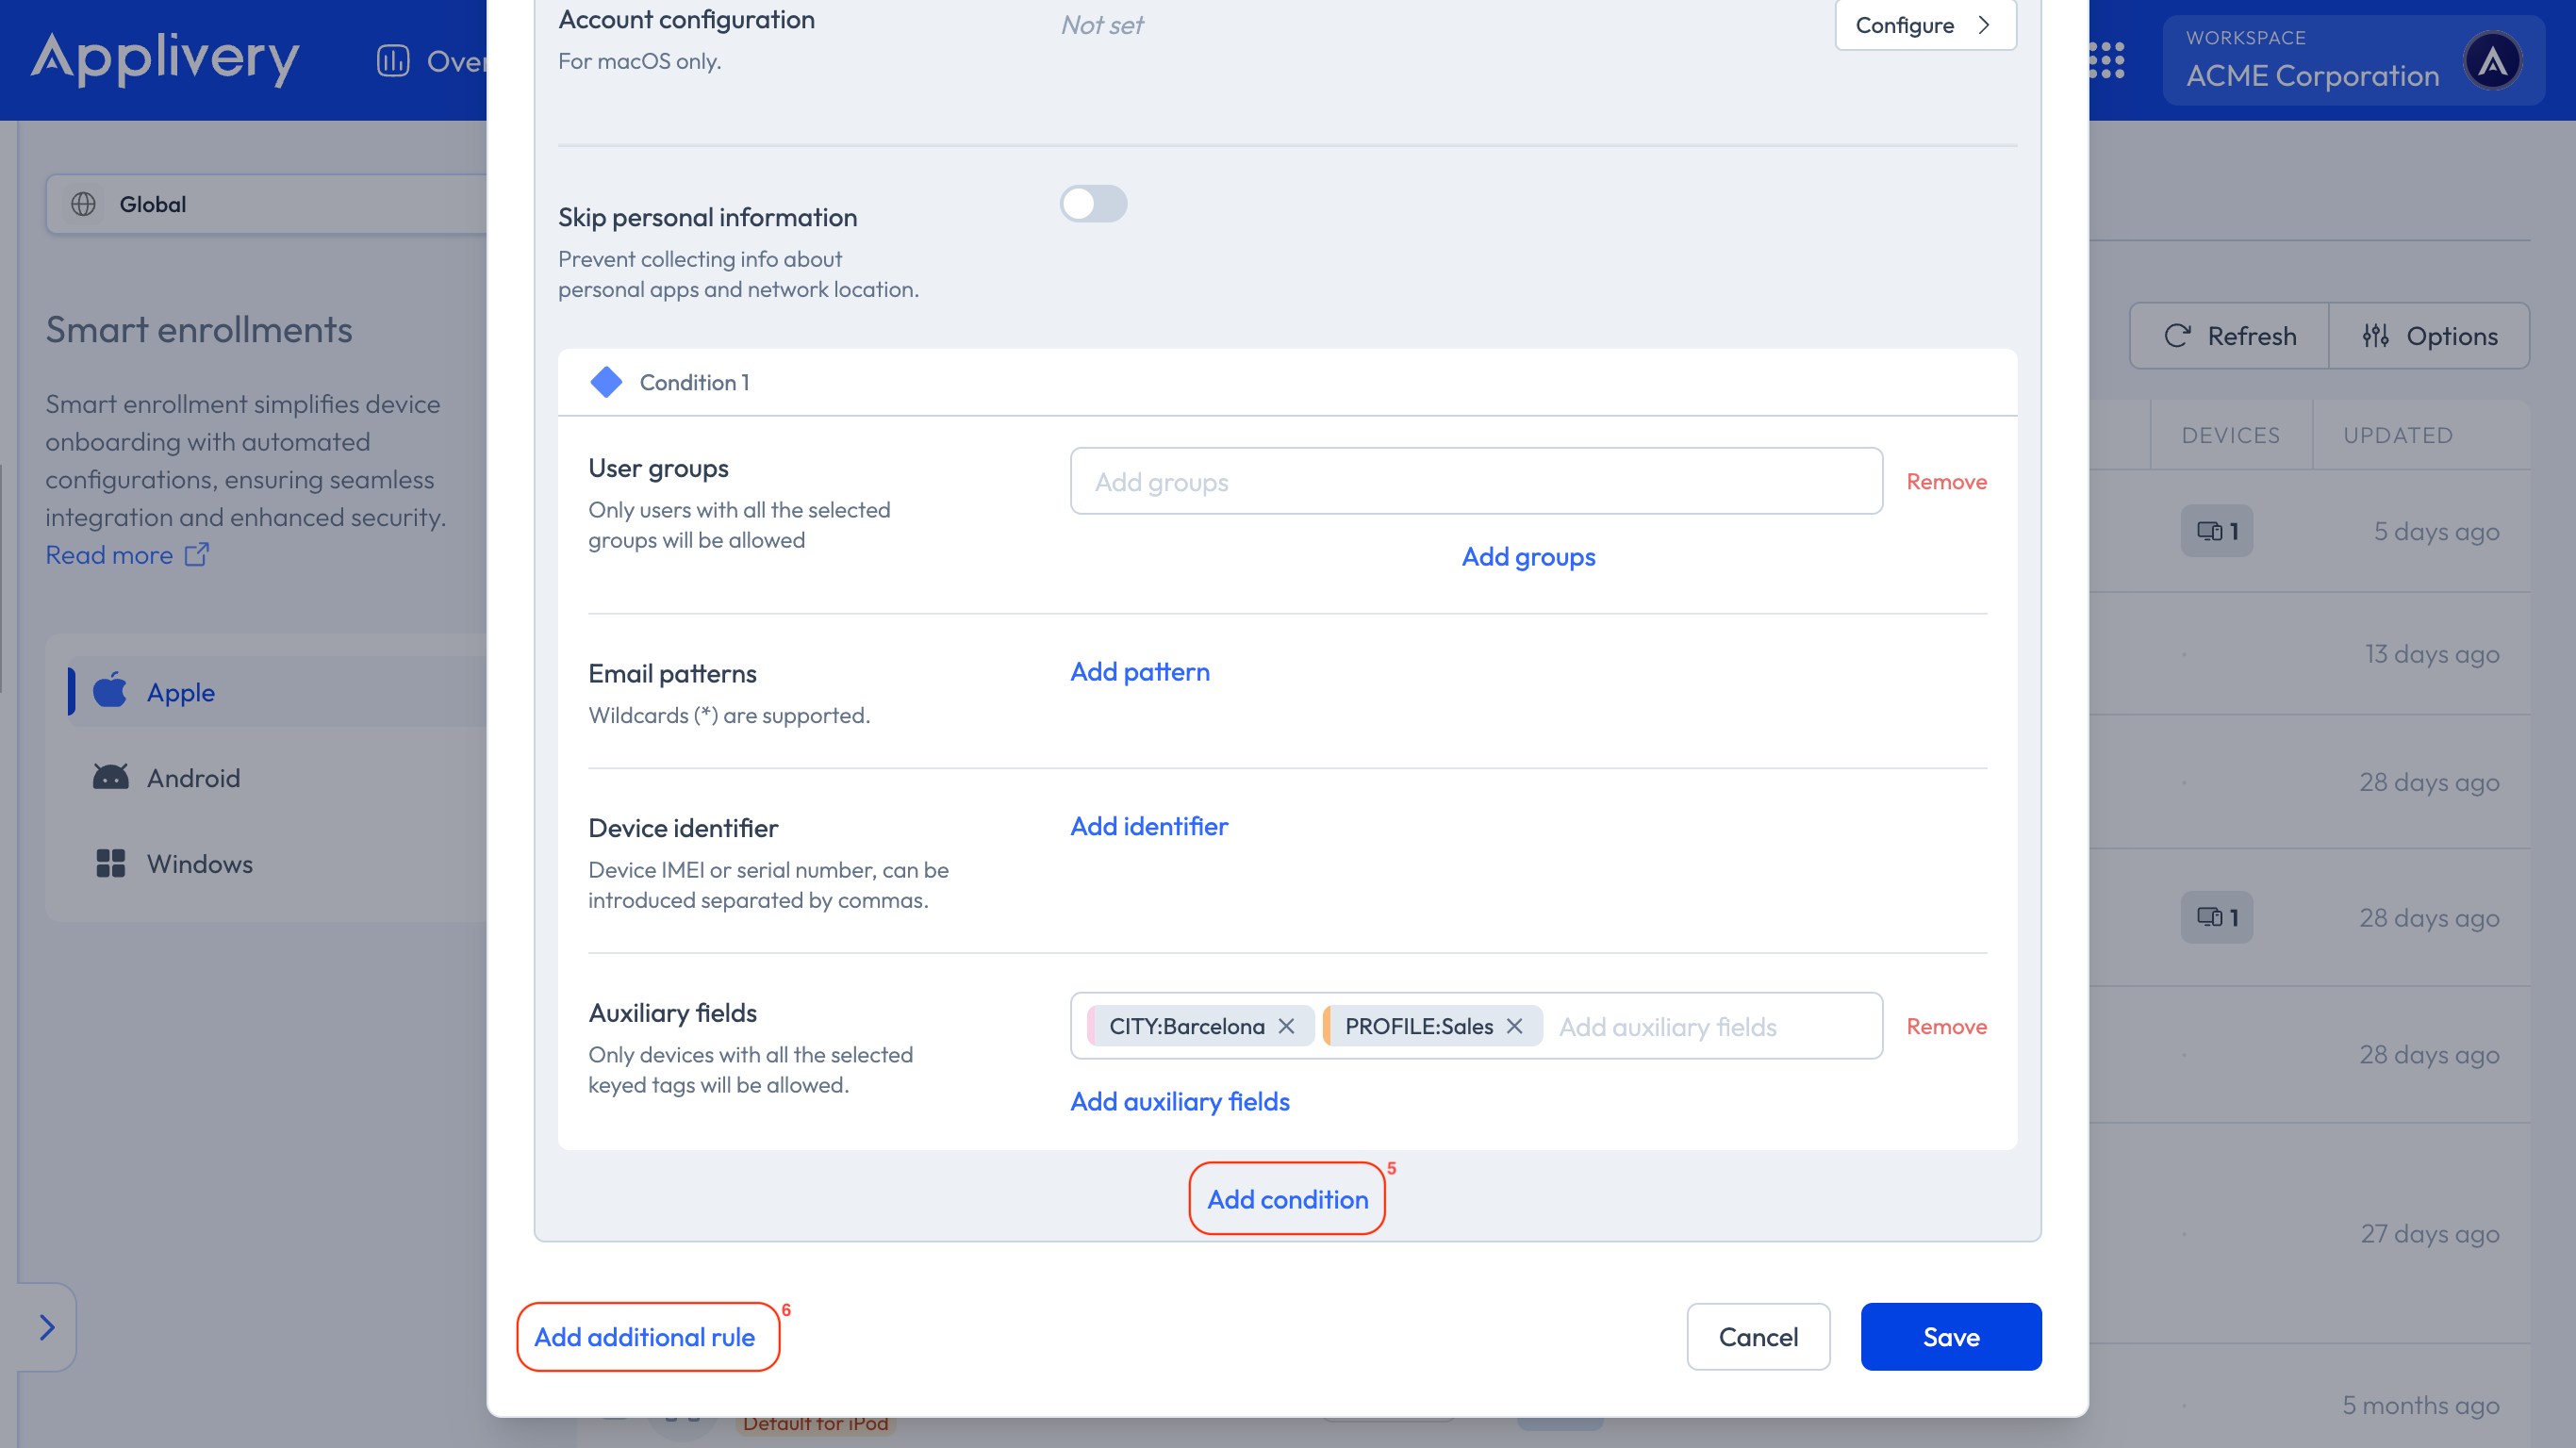Remove the CITY:Barcelona tag
Viewport: 2576px width, 1448px height.
[x=1286, y=1026]
